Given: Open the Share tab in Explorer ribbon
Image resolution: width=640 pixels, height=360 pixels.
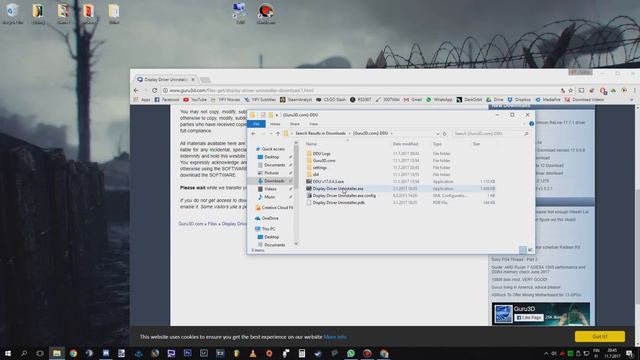Looking at the screenshot, I should click(295, 124).
